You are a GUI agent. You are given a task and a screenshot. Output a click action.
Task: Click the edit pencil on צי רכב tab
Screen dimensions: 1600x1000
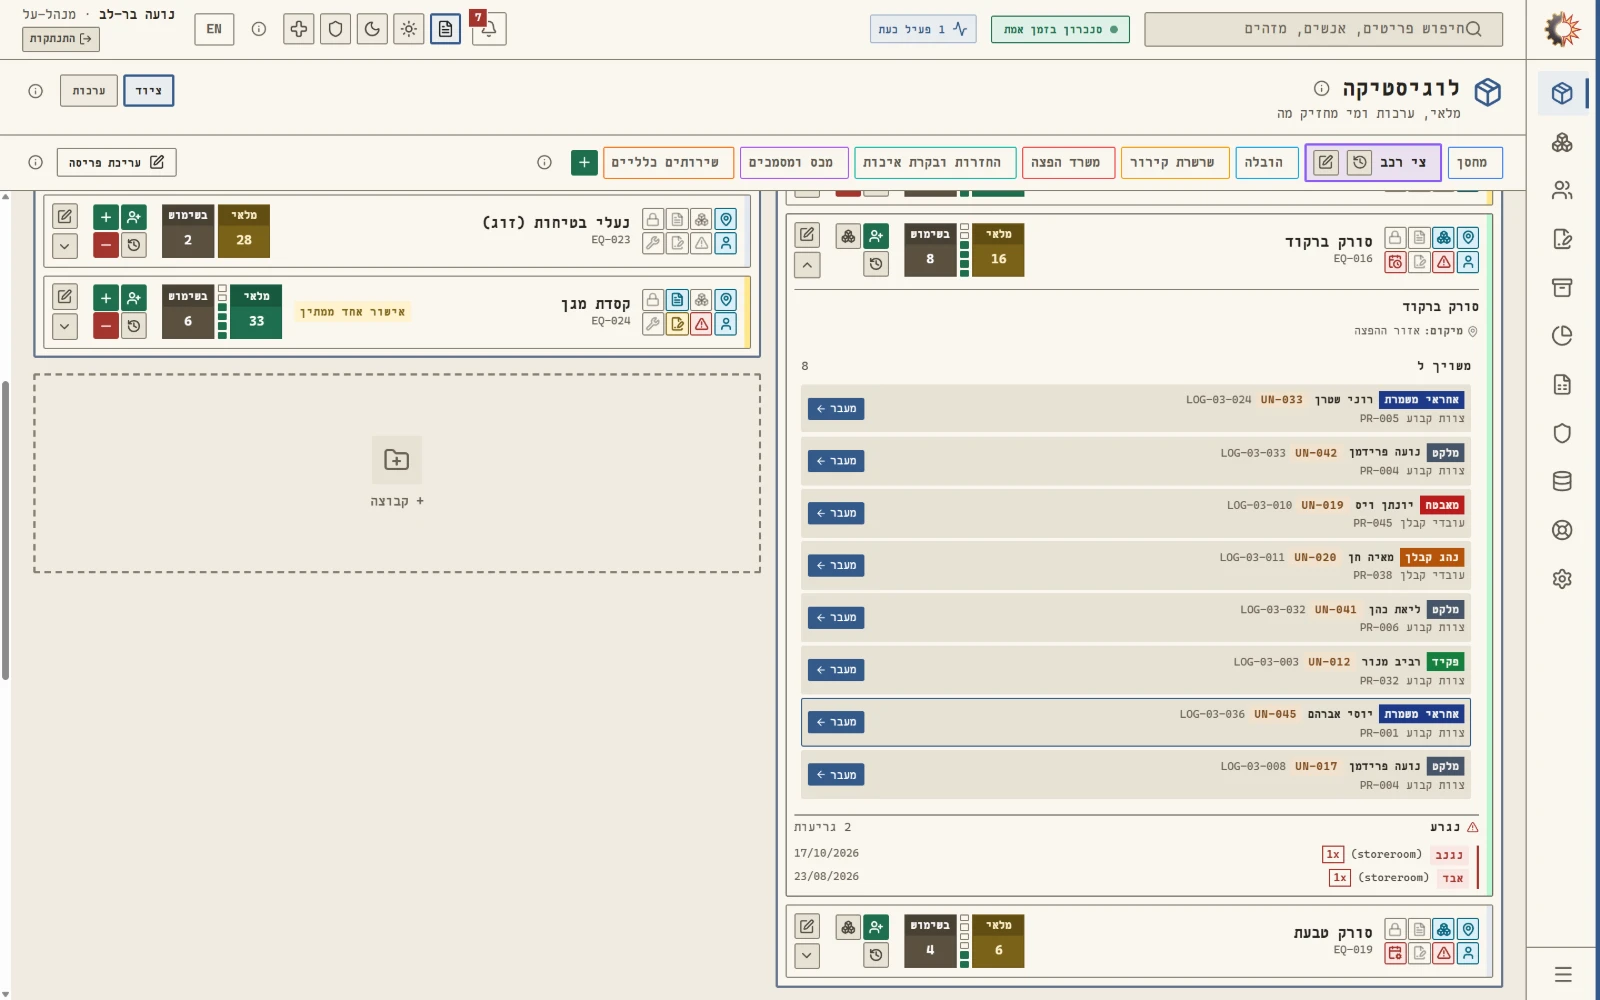point(1325,162)
